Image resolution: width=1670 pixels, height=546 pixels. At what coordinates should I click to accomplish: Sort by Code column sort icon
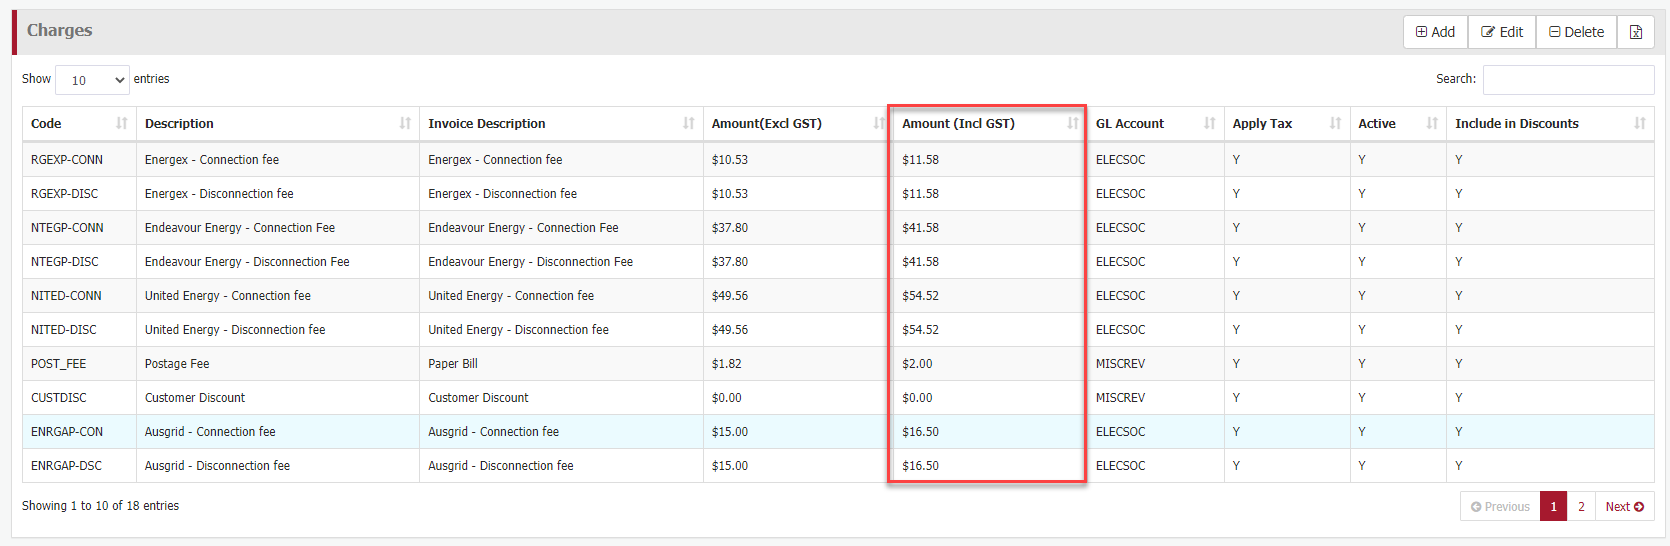coord(122,123)
